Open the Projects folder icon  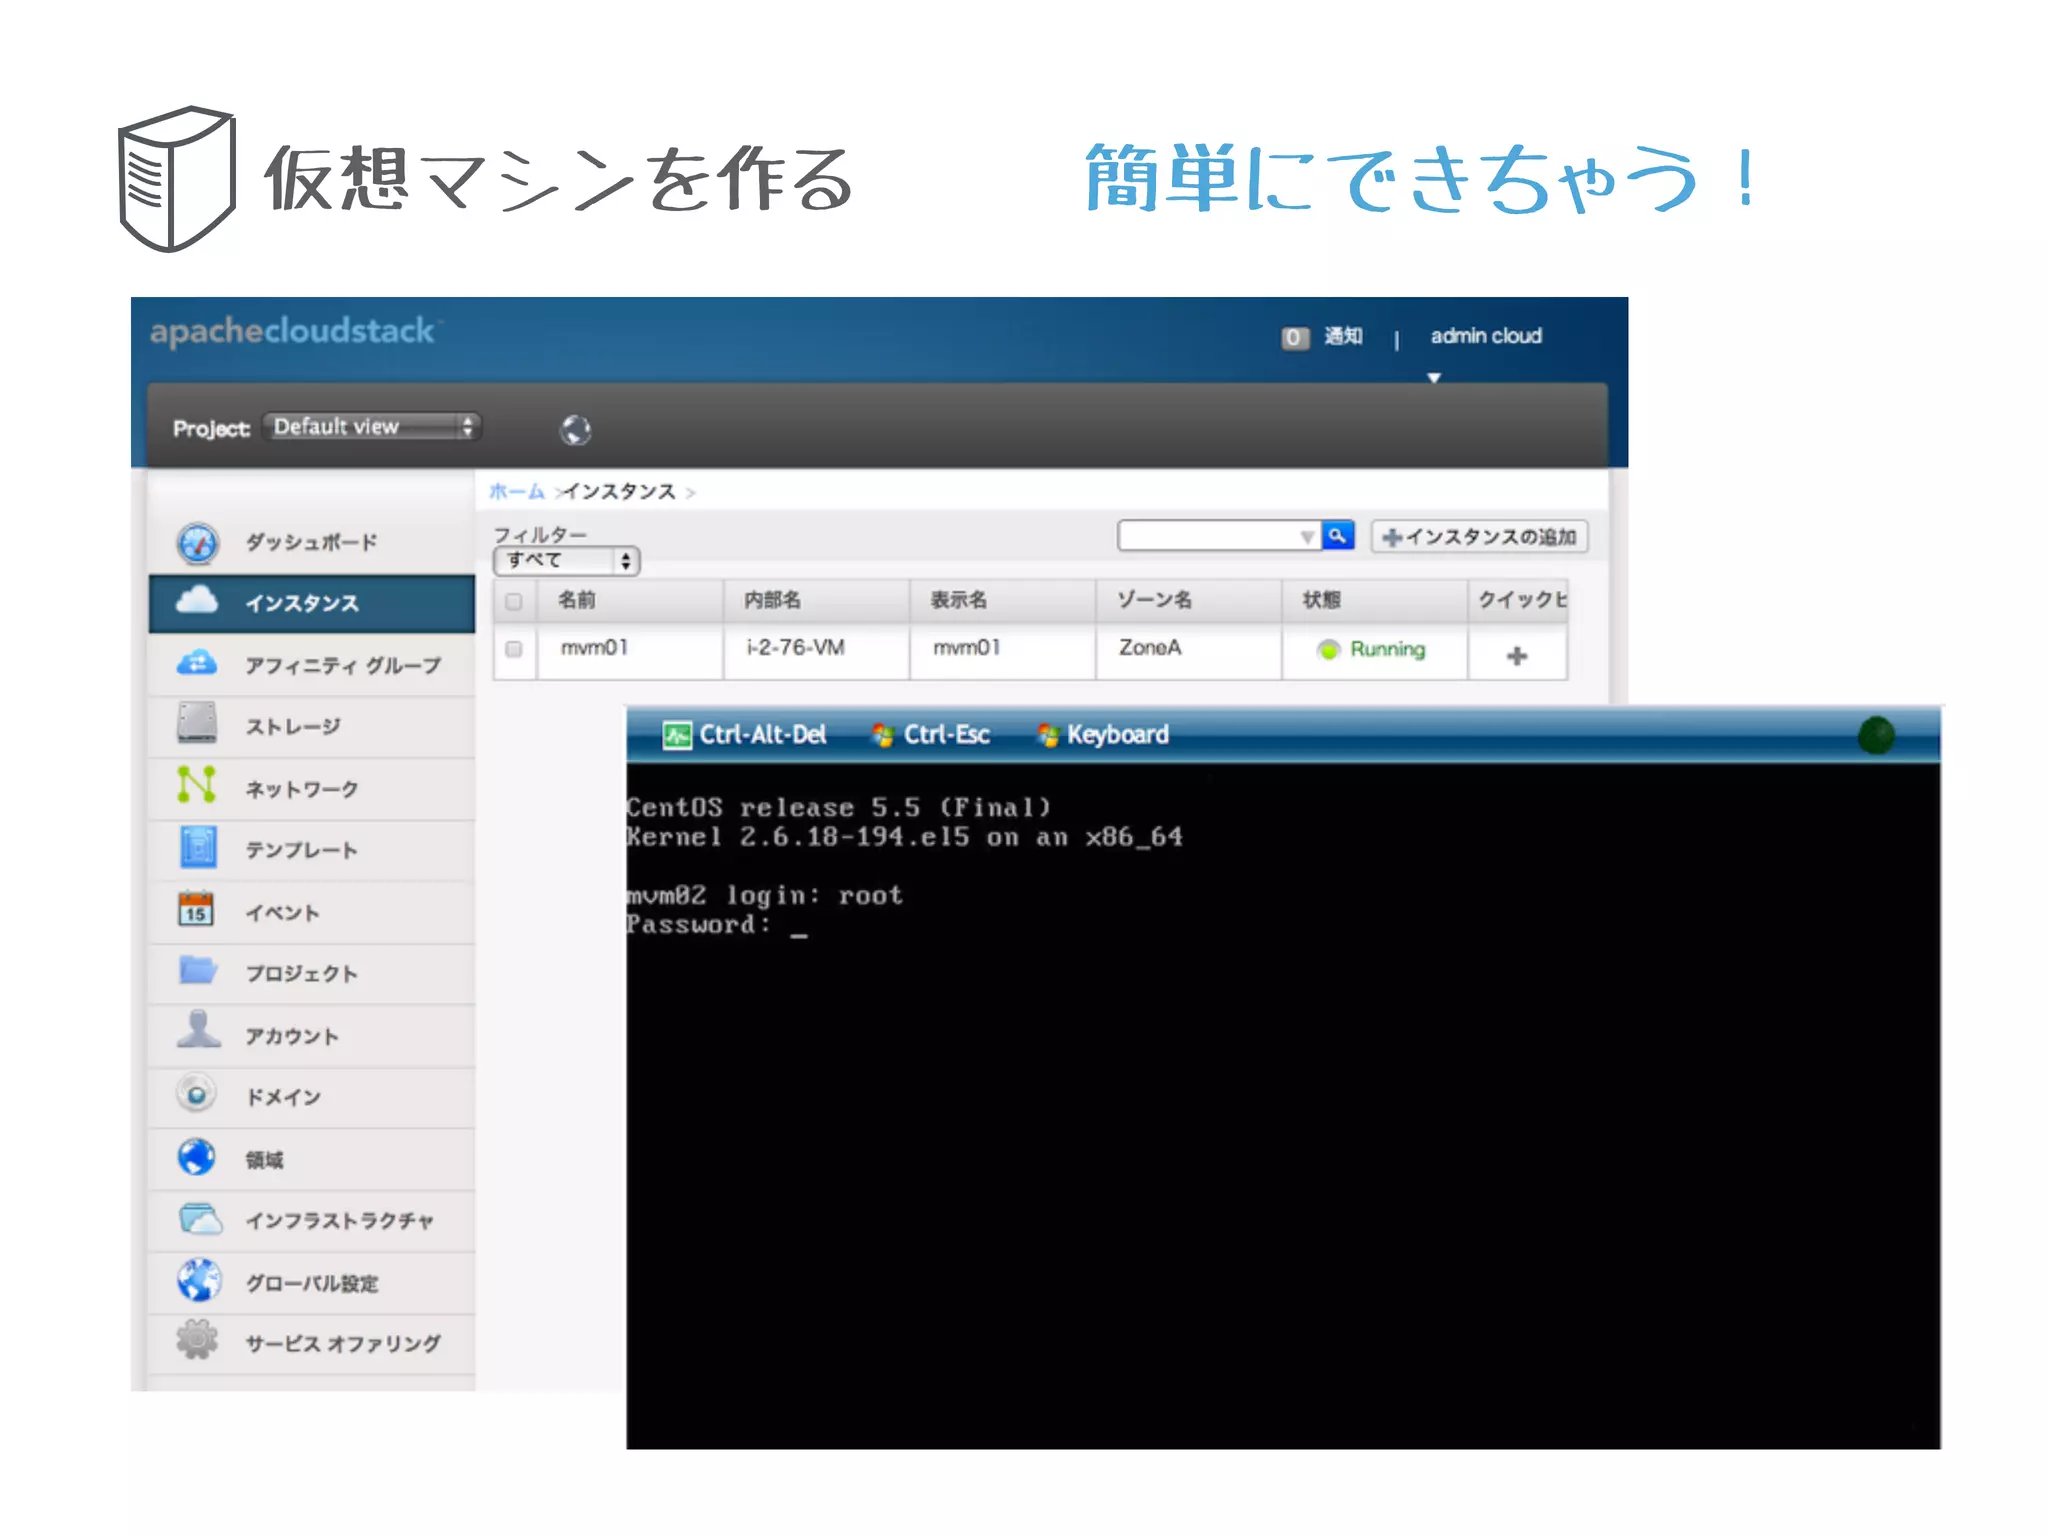198,970
